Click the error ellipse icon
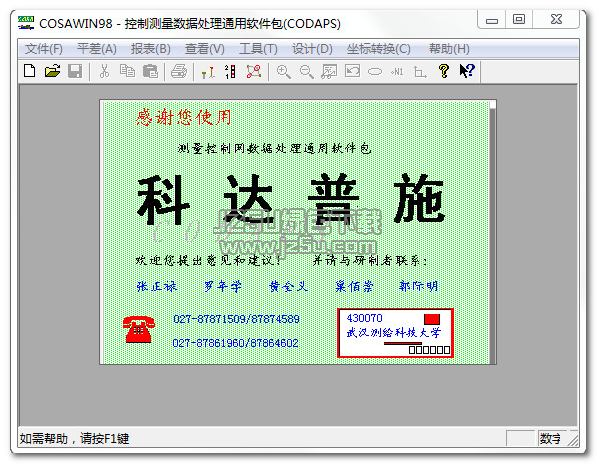The width and height of the screenshot is (597, 464). point(375,71)
